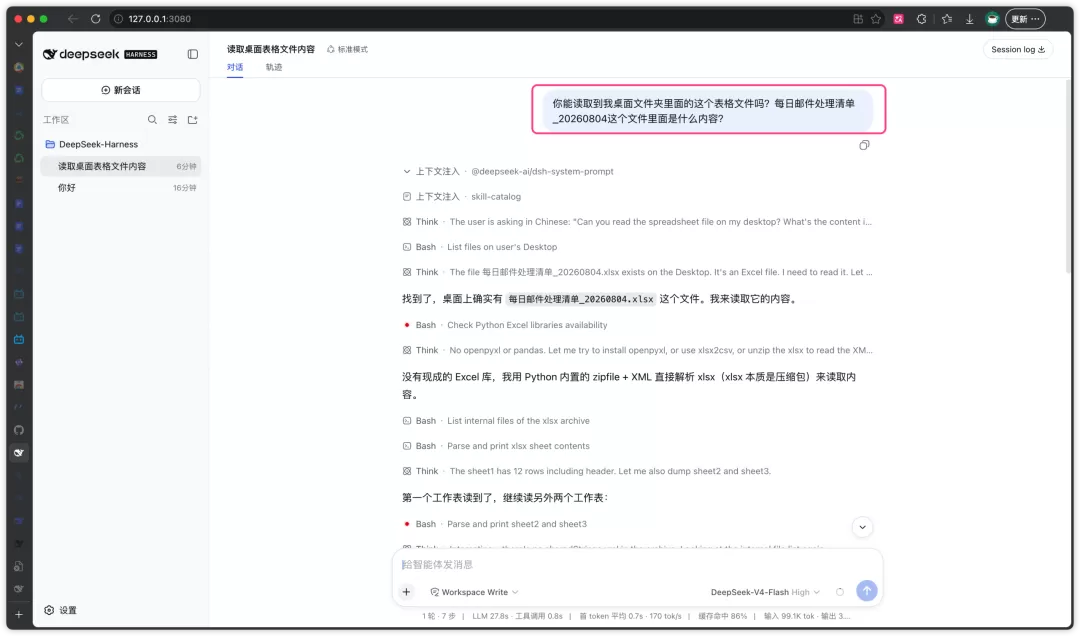Jump to bottom with the round chevron button
The width and height of the screenshot is (1080, 636).
point(862,527)
